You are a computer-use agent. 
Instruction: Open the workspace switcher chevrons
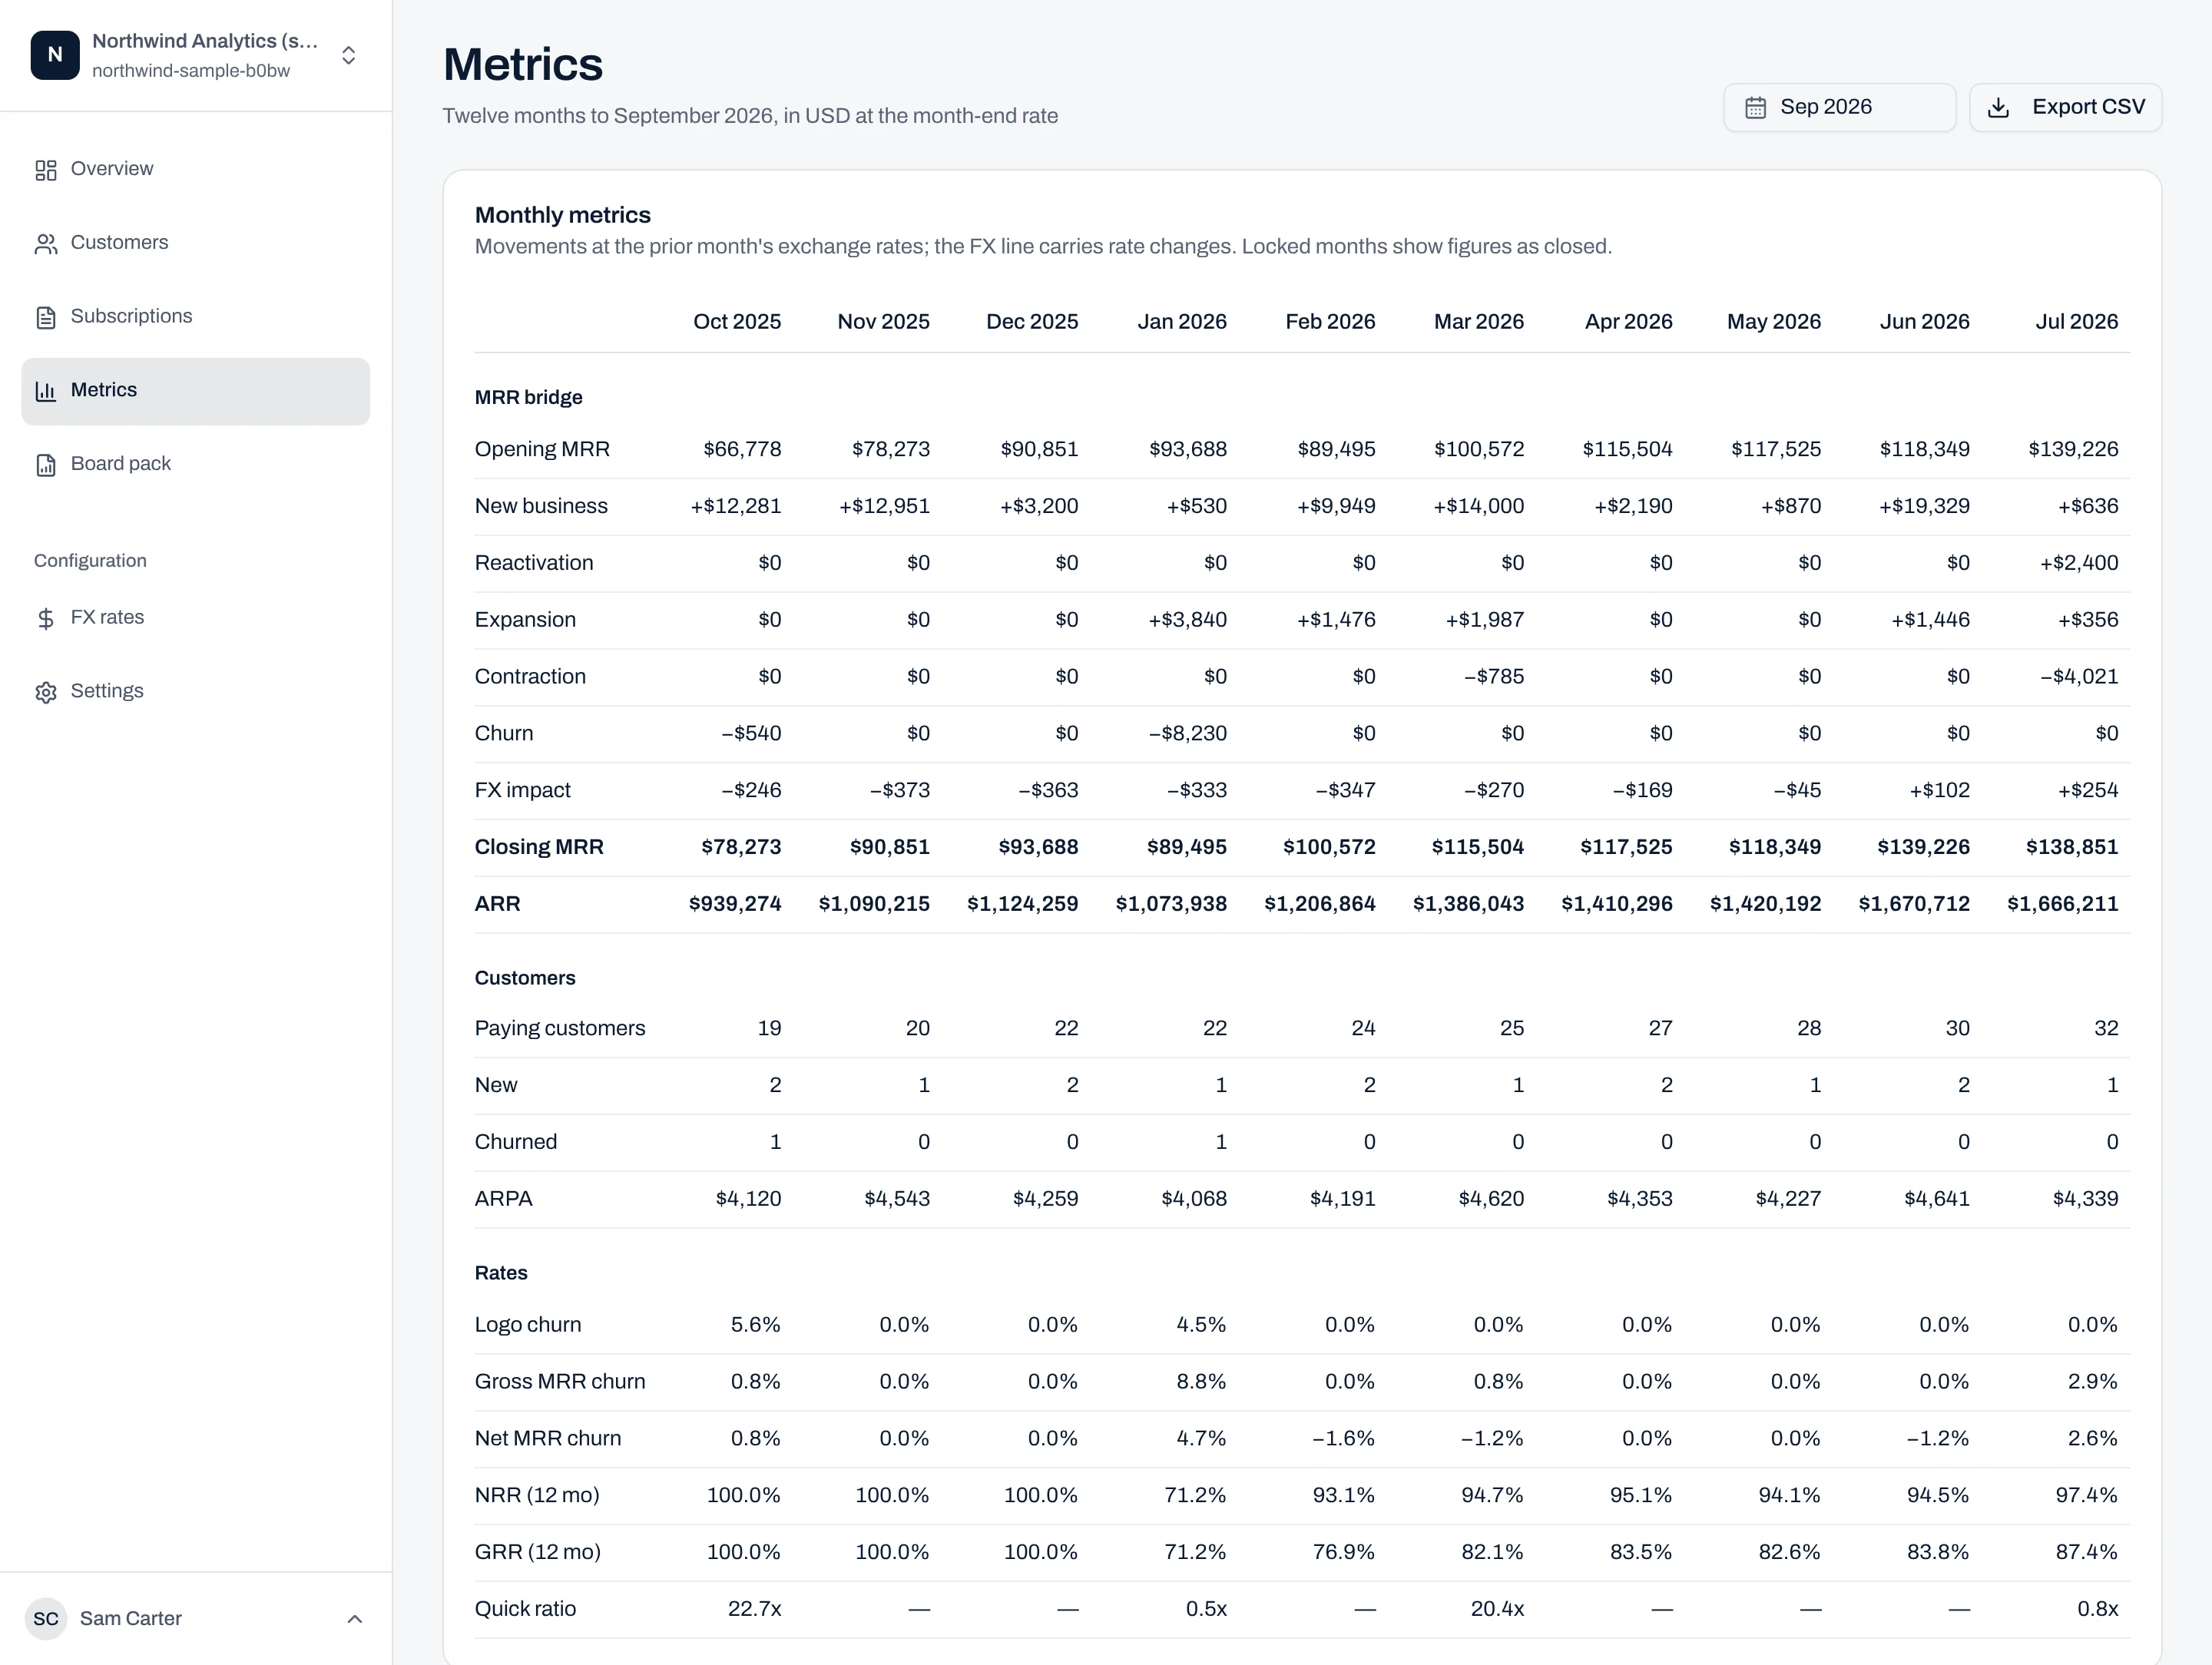click(348, 55)
